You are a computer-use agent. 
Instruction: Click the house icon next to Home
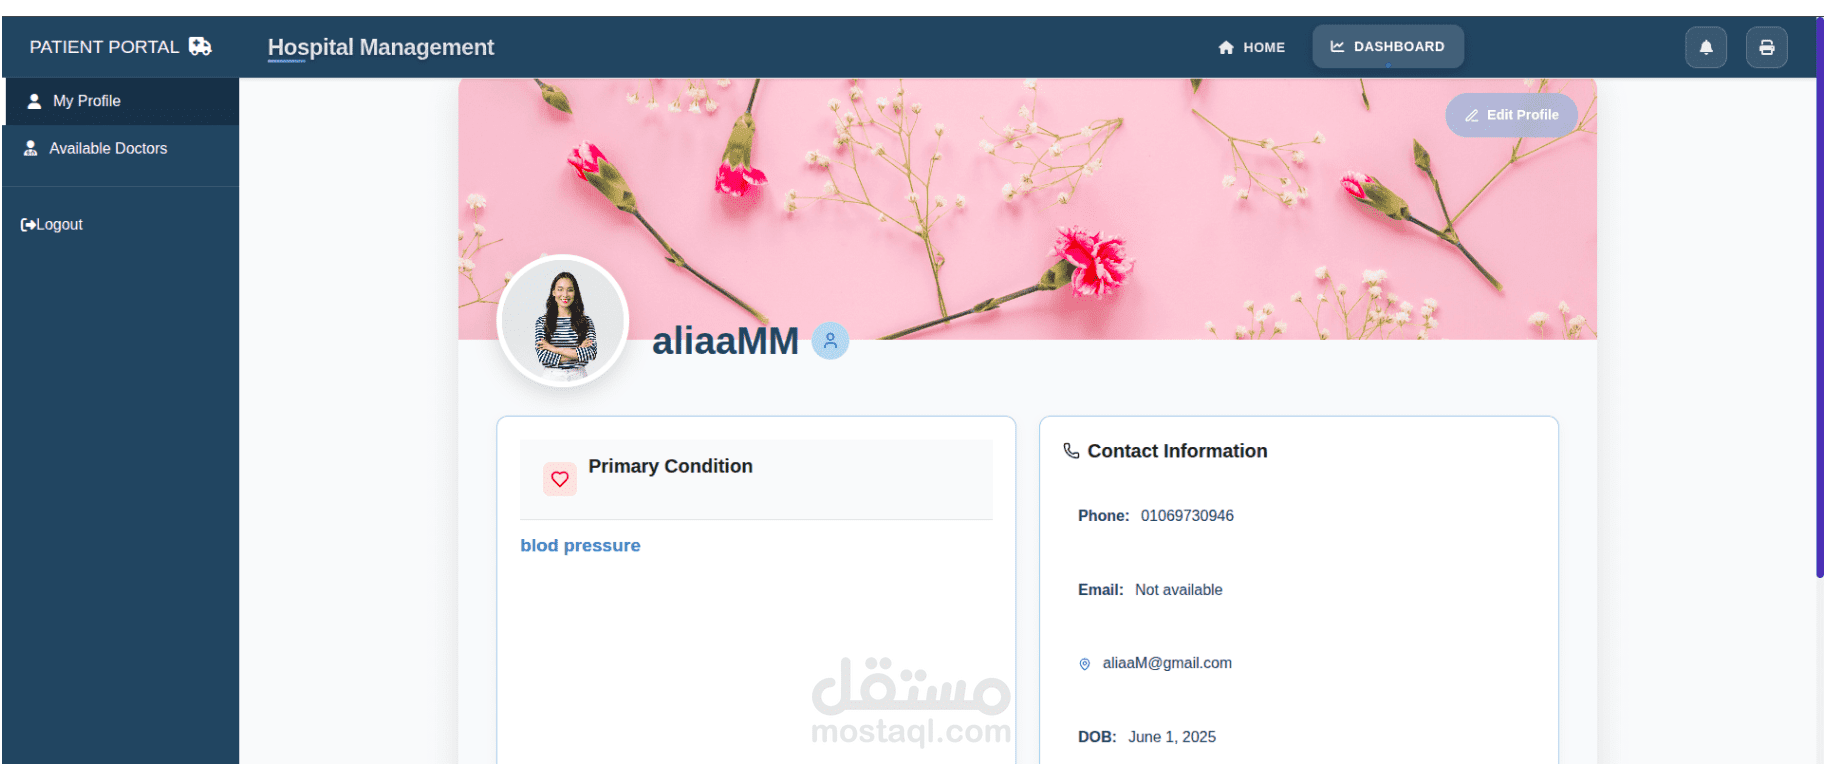coord(1226,47)
